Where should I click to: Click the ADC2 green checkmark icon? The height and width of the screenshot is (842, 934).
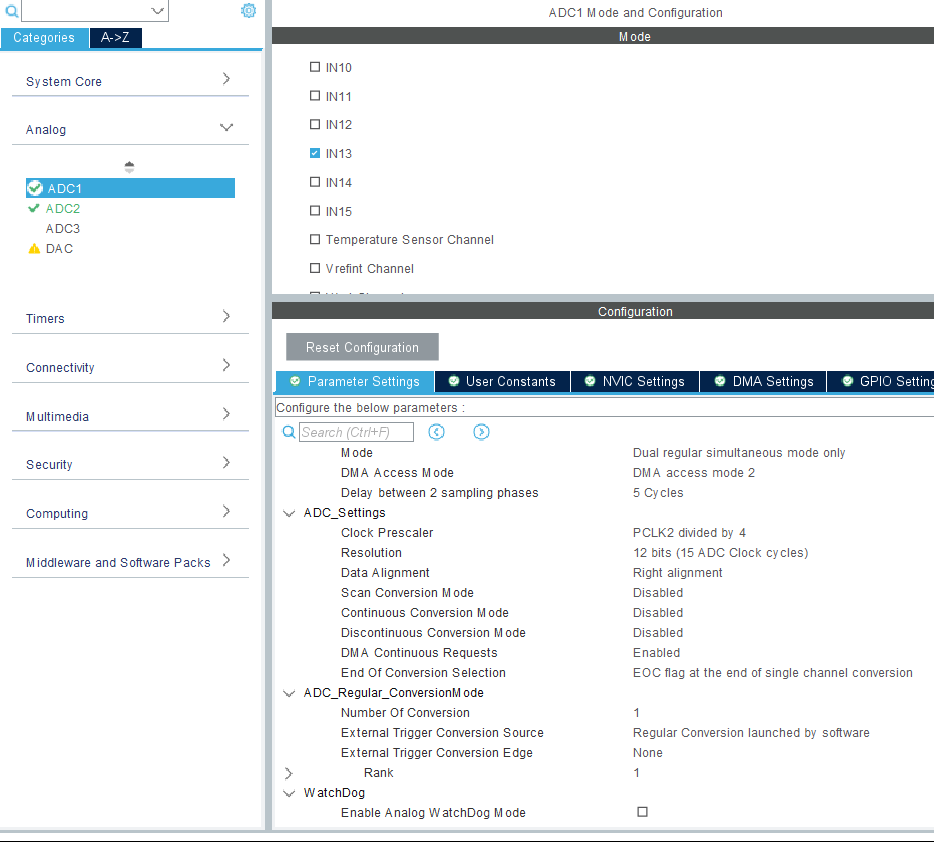[34, 208]
